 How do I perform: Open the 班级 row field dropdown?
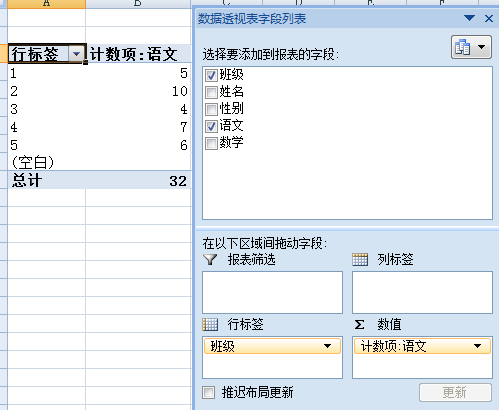pyautogui.click(x=327, y=346)
